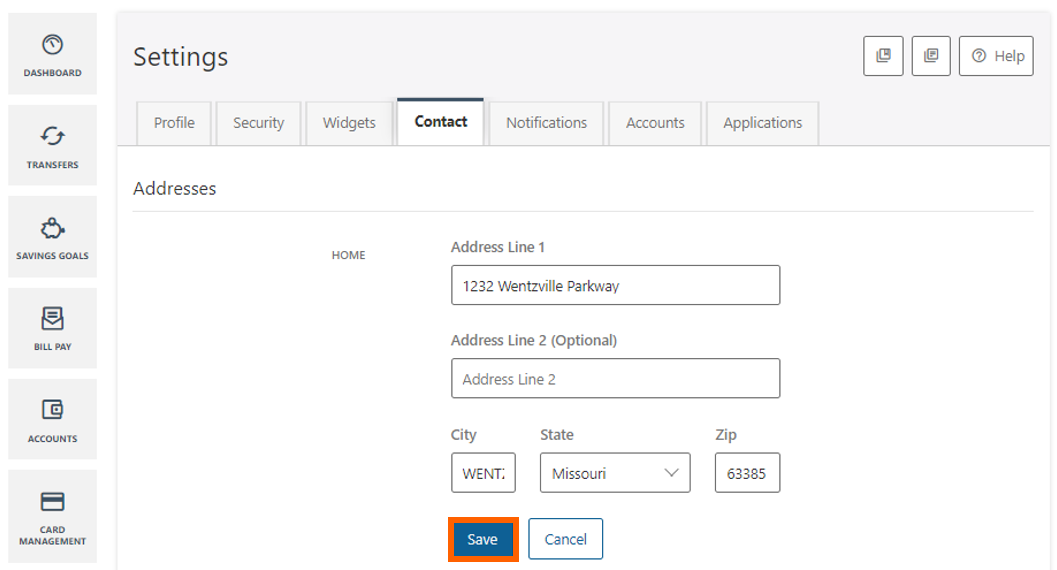Cancel the address edit
1057x570 pixels.
[x=566, y=539]
